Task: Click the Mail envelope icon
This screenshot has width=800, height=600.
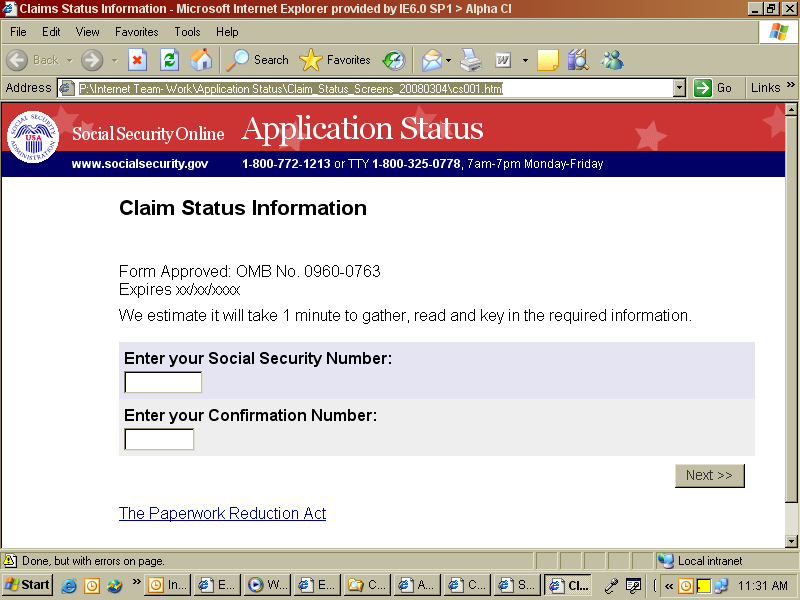Action: [432, 60]
